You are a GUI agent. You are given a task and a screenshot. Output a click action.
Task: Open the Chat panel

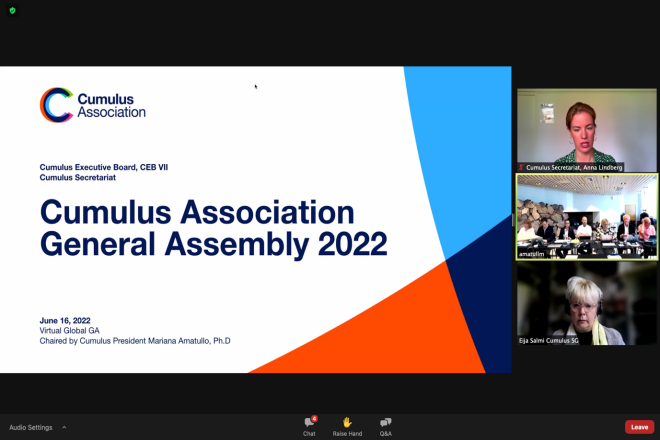pos(310,422)
